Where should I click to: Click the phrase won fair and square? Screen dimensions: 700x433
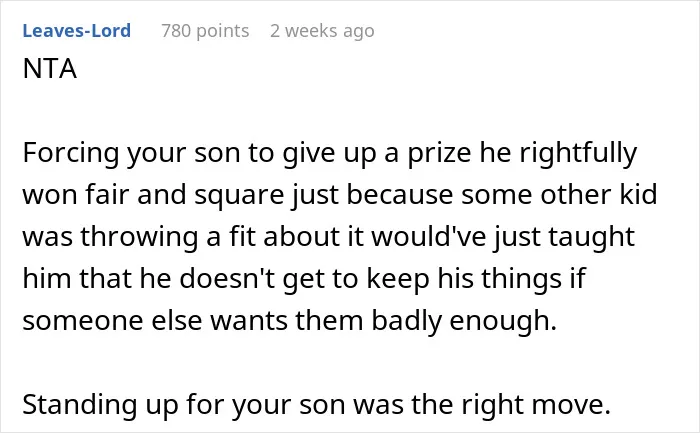click(153, 195)
